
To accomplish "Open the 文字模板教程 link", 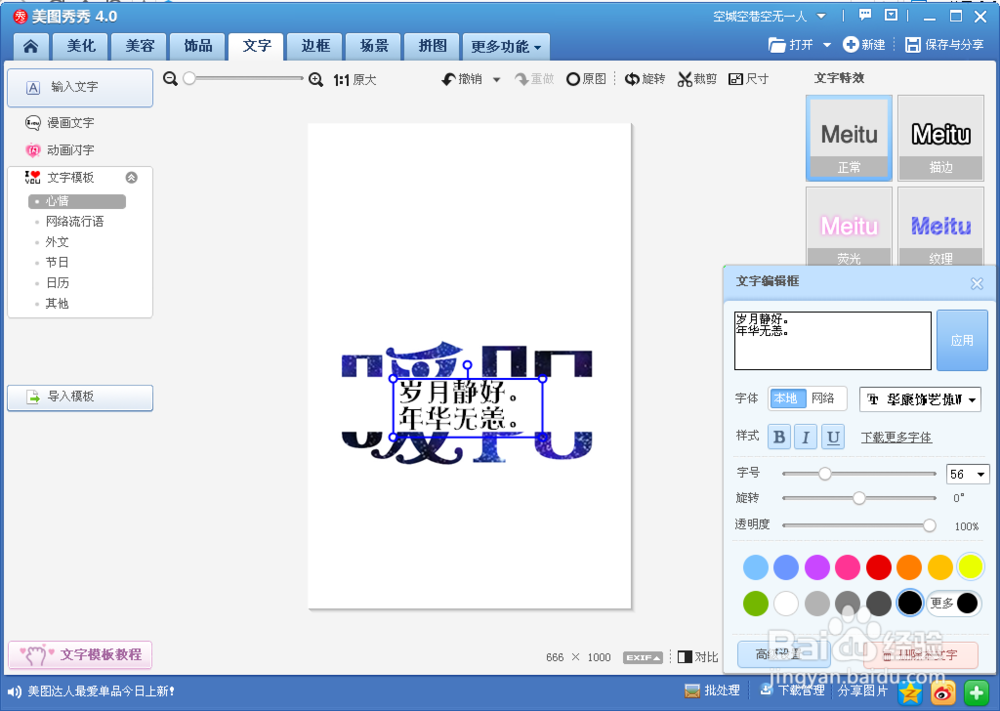I will coord(80,655).
